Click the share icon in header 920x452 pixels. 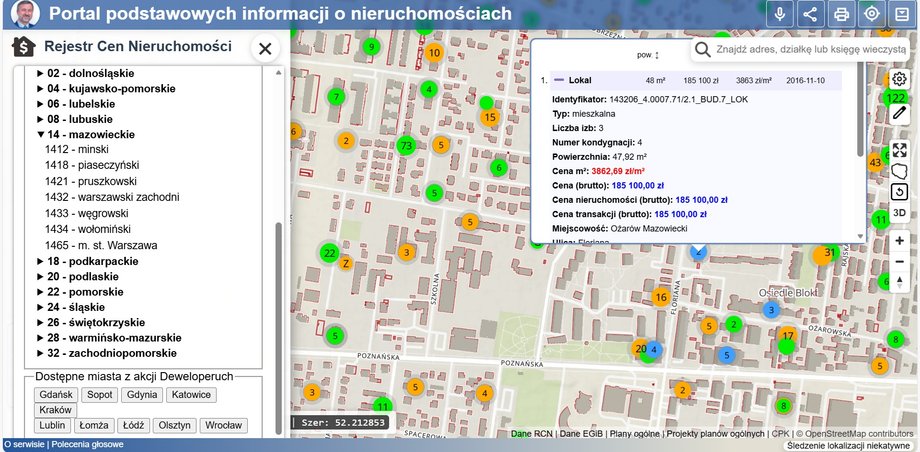coord(810,14)
